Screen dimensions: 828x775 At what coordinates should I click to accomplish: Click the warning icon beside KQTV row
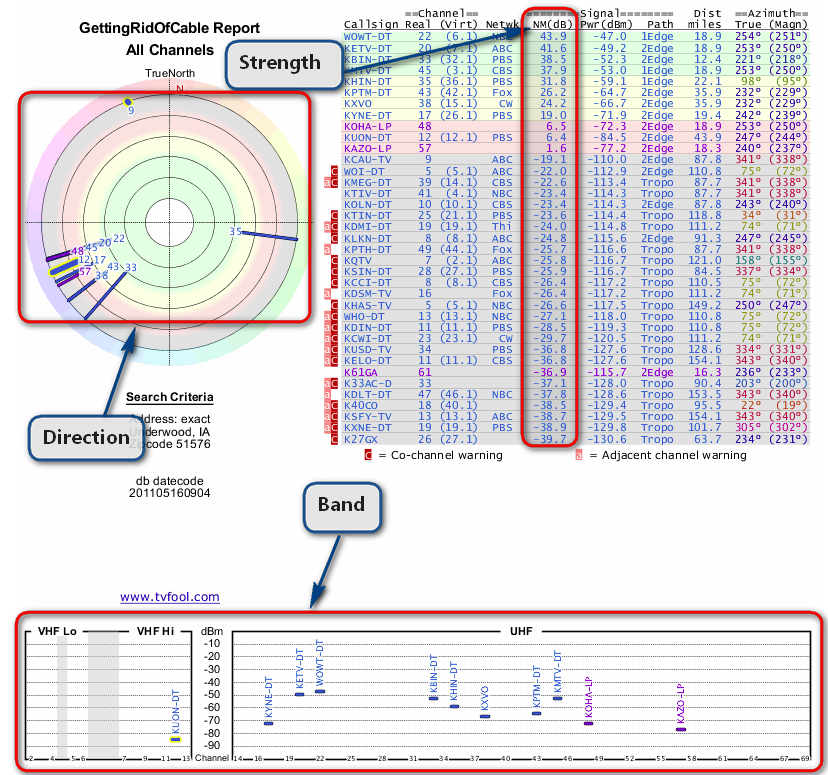[336, 260]
